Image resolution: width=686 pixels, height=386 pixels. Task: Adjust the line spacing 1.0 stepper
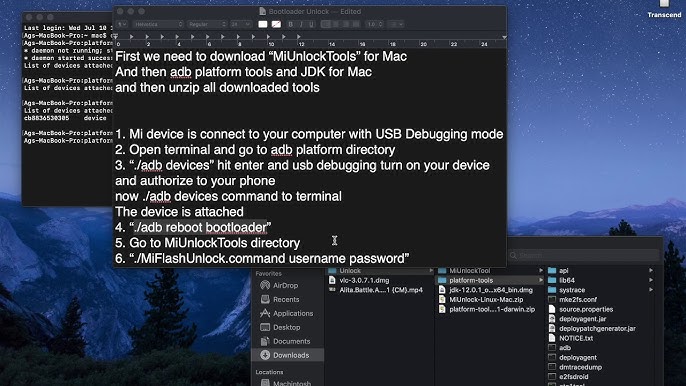tap(374, 24)
